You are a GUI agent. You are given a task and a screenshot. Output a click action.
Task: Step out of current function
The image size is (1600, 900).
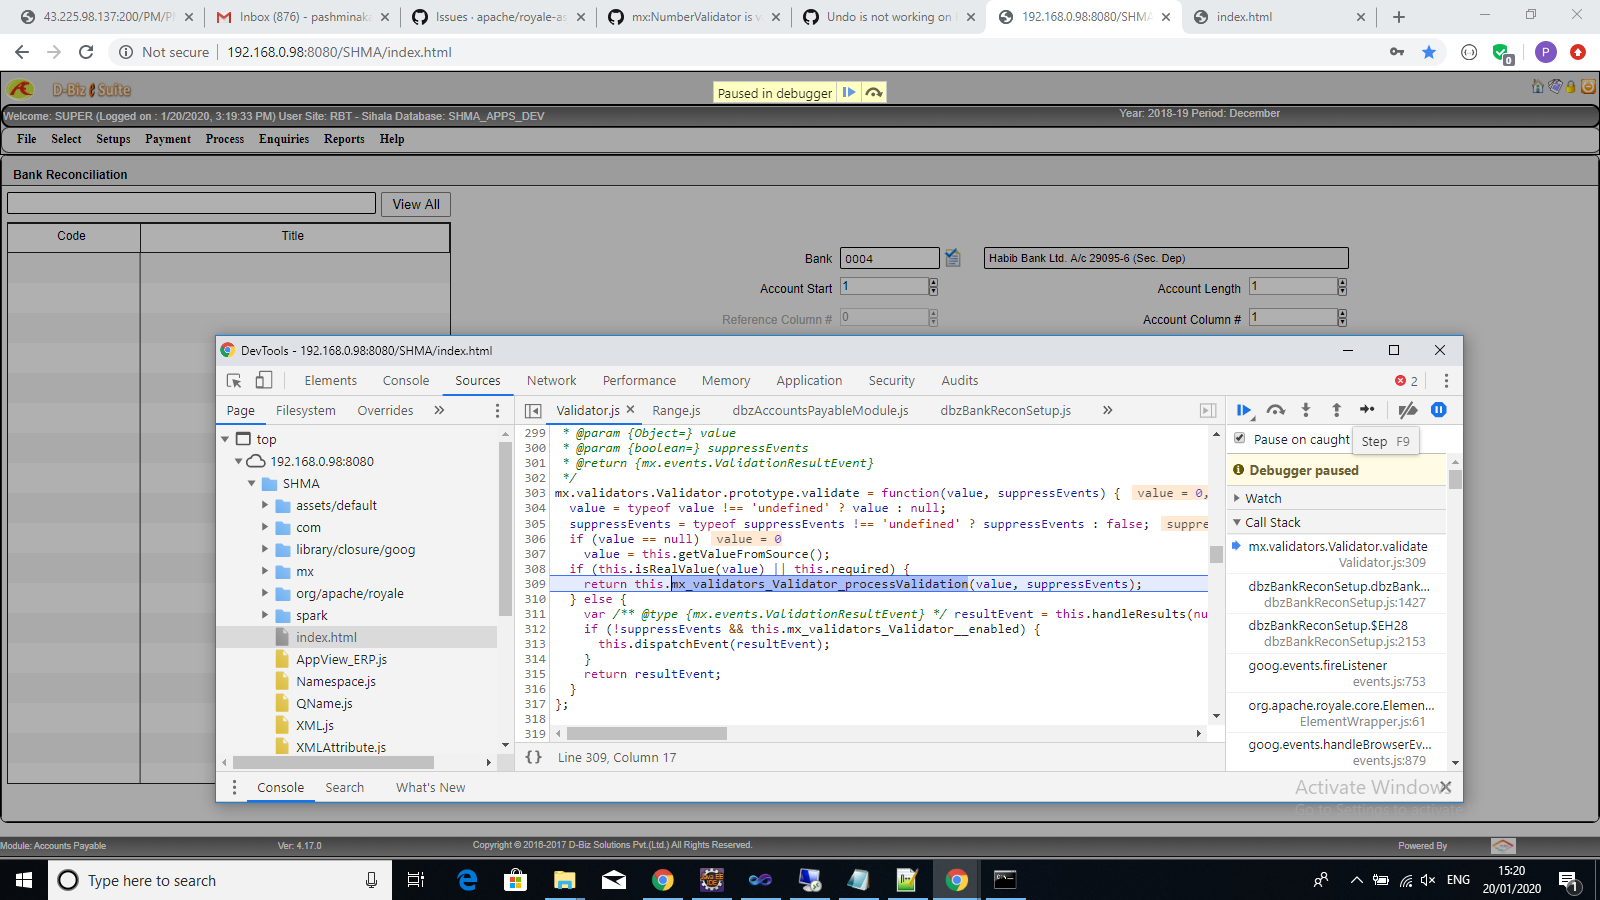[x=1337, y=410]
